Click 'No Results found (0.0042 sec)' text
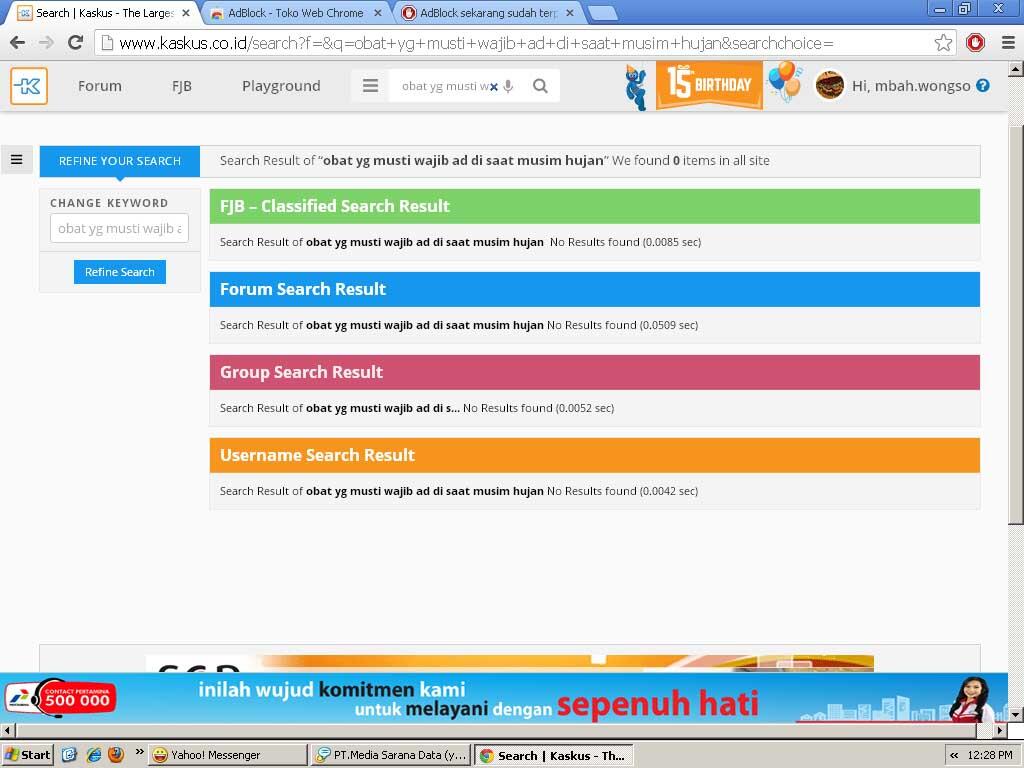 tap(622, 491)
